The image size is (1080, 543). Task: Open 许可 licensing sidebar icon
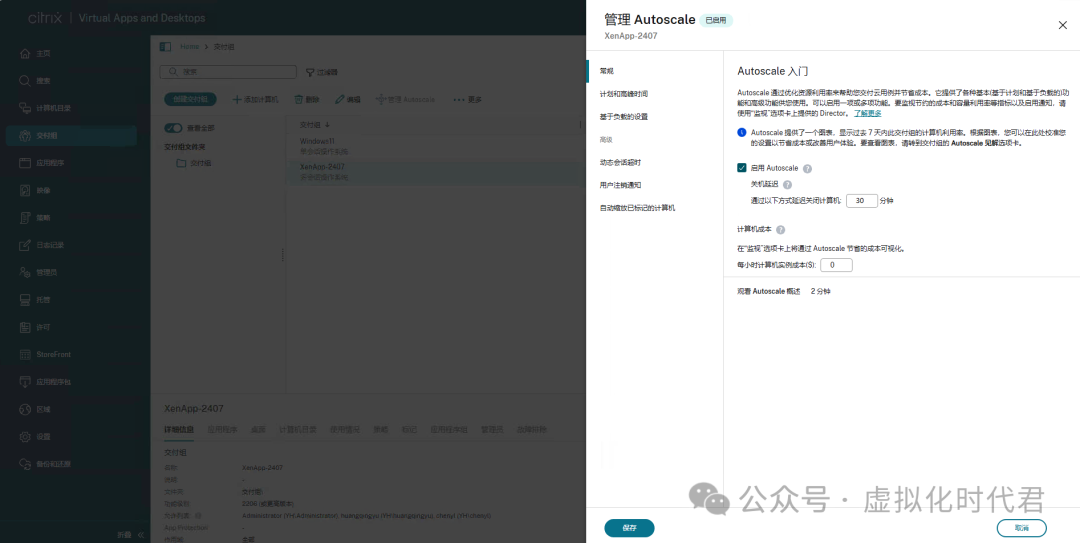point(25,327)
